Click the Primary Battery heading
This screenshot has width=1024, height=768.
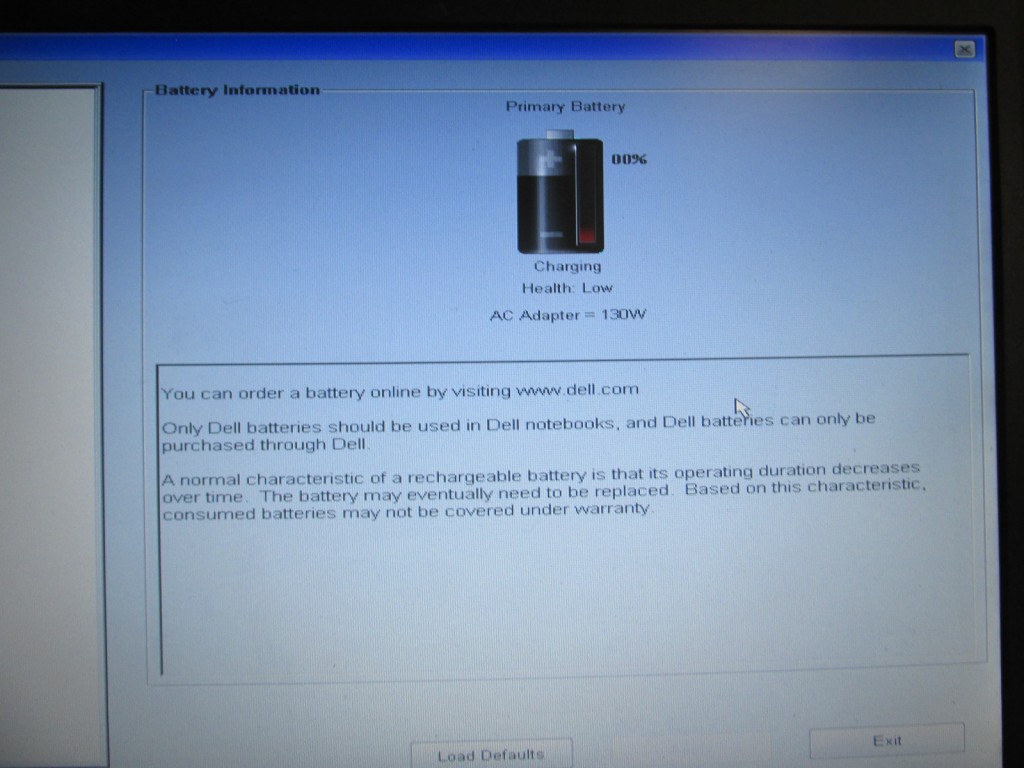click(x=566, y=106)
